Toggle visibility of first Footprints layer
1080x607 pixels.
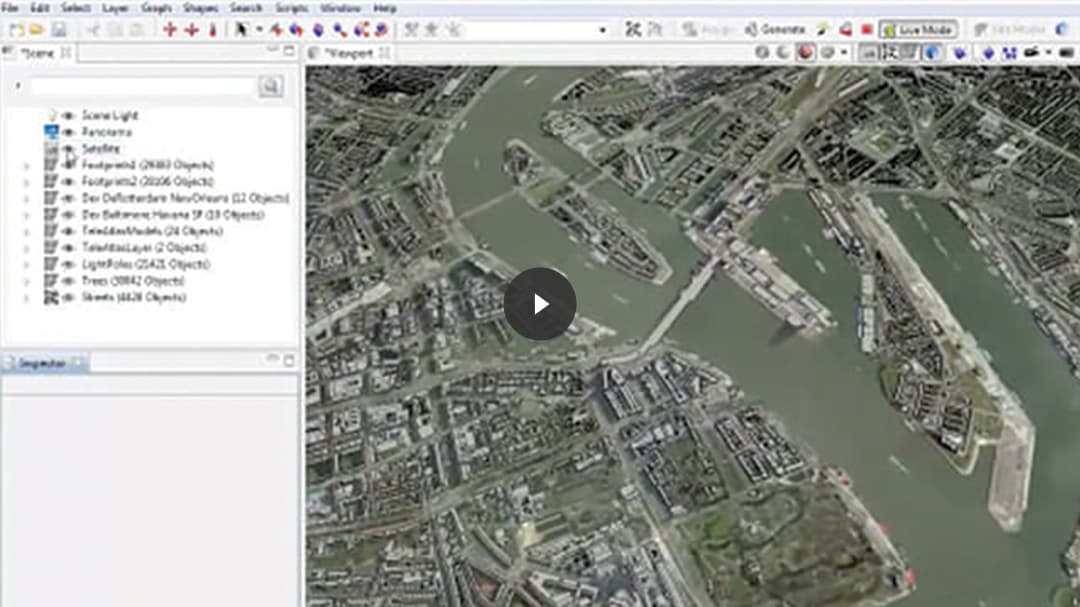(68, 165)
